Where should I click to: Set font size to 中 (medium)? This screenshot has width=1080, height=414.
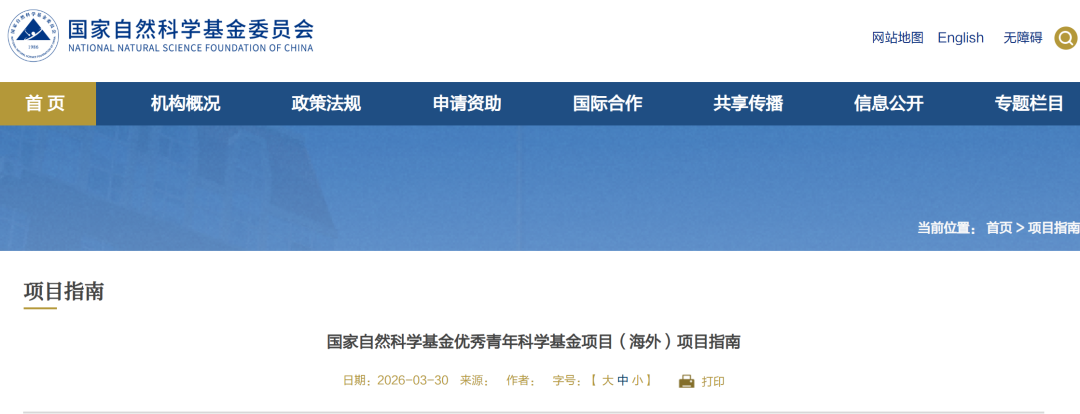coord(622,381)
